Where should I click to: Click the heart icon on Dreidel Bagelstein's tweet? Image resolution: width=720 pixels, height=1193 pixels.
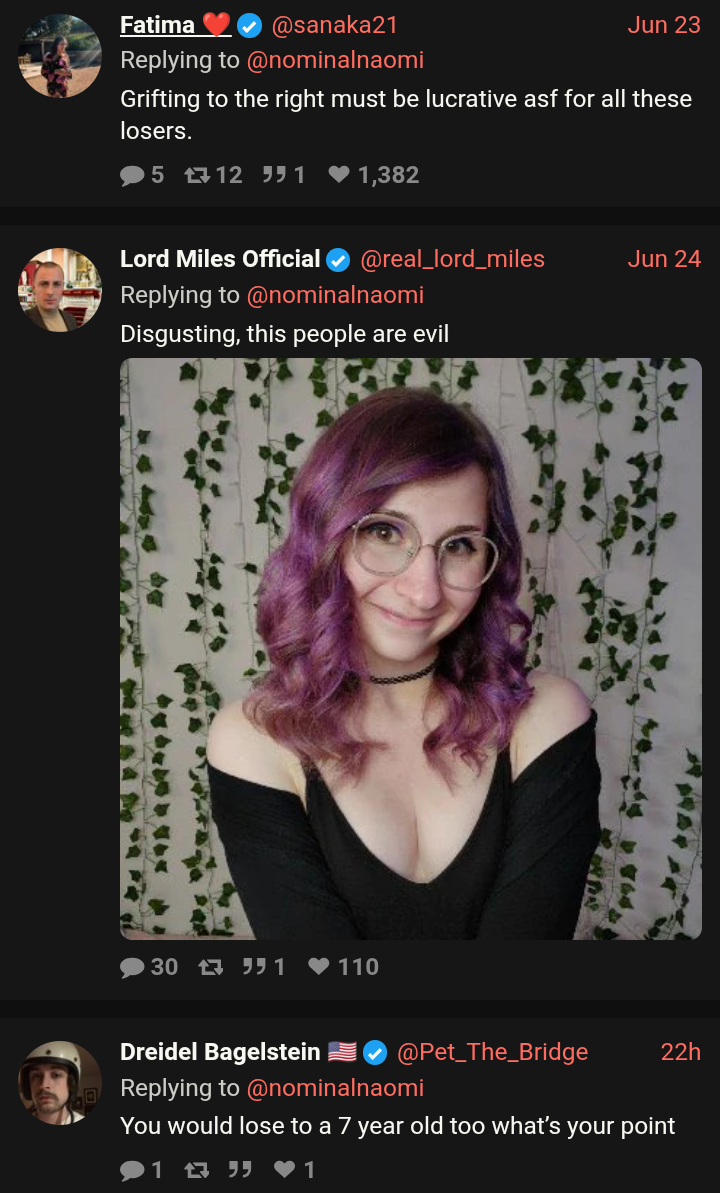(x=284, y=1169)
